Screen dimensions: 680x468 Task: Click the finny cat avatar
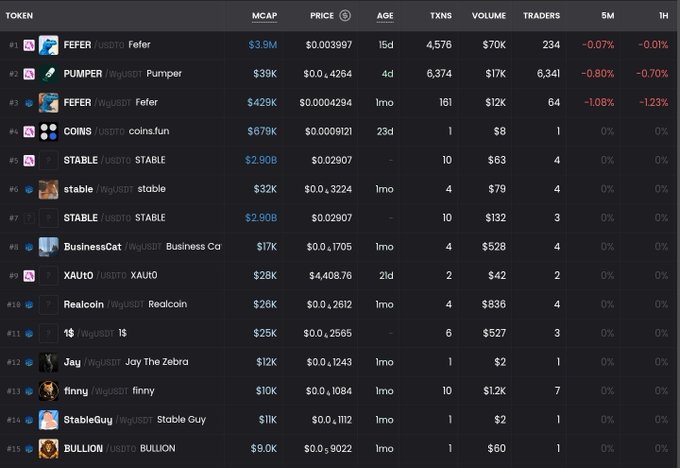49,391
